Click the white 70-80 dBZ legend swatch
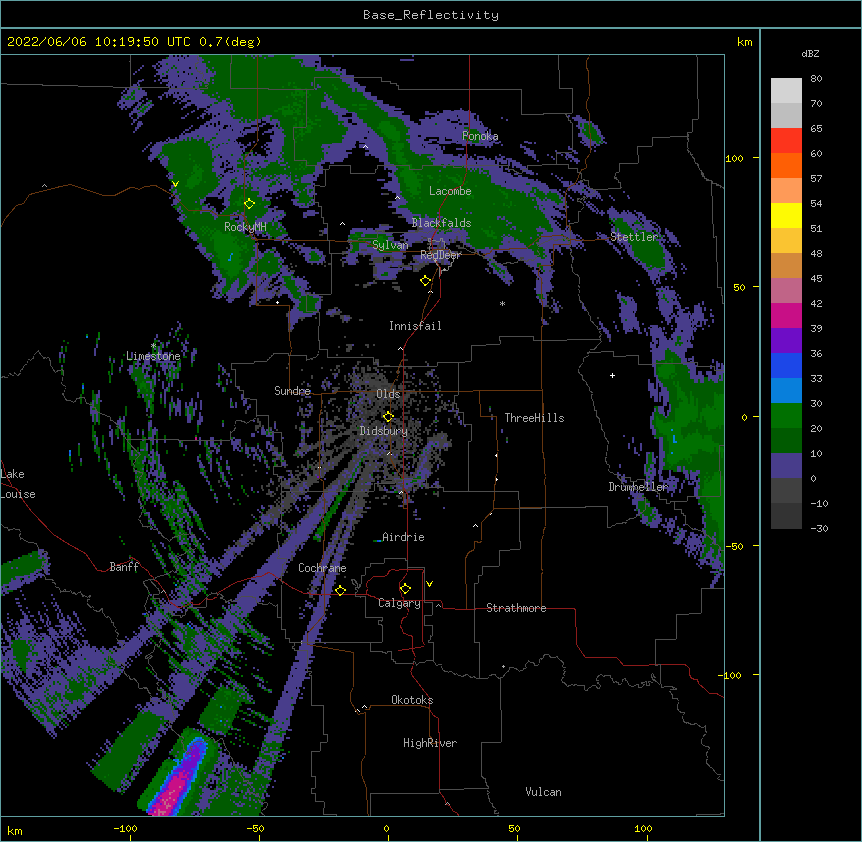 coord(786,91)
